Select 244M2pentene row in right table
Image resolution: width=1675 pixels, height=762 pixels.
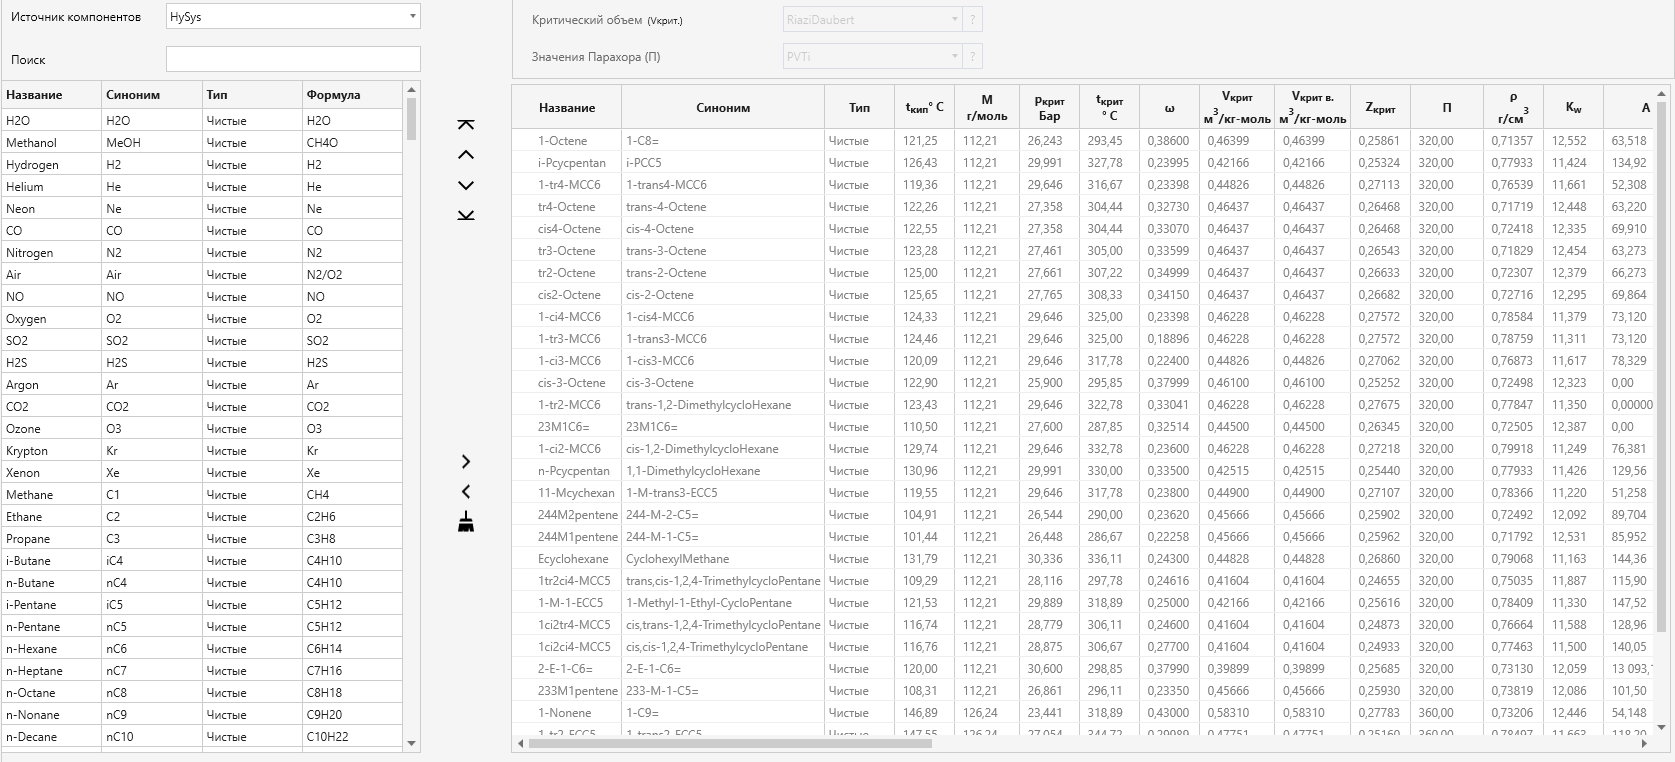pos(1083,514)
